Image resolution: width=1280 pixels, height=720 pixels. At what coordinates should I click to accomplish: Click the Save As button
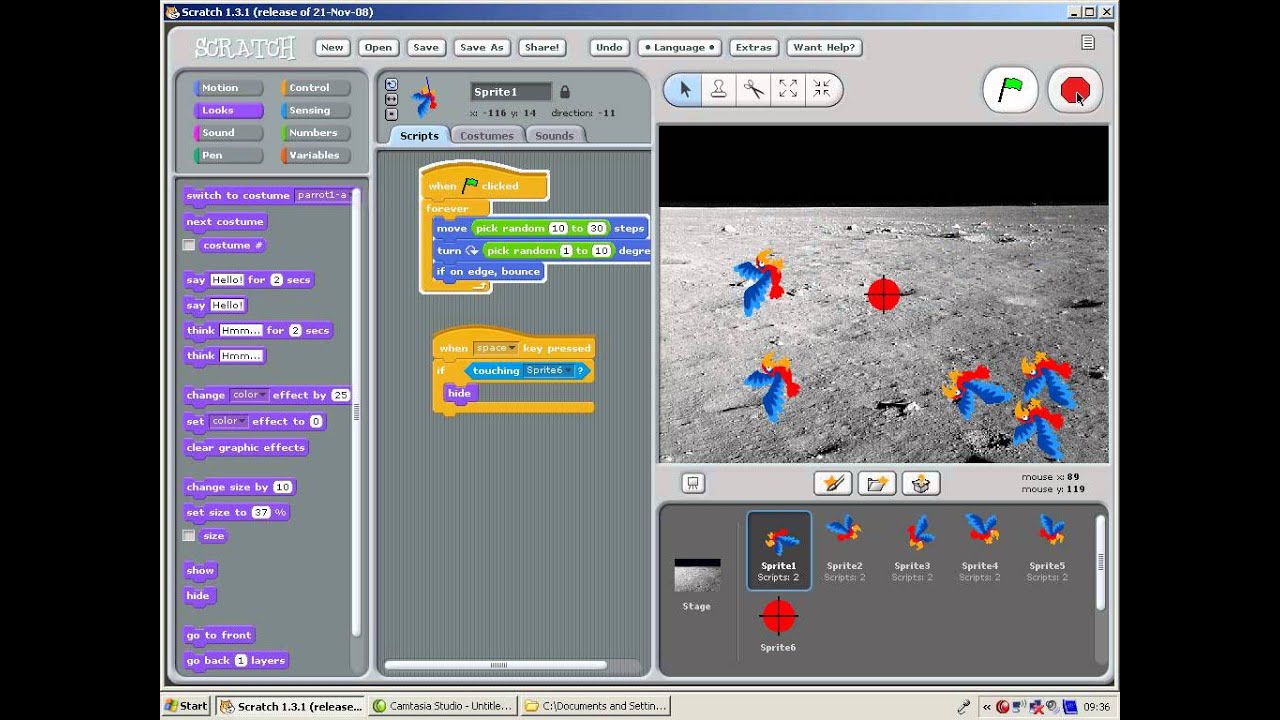(482, 47)
